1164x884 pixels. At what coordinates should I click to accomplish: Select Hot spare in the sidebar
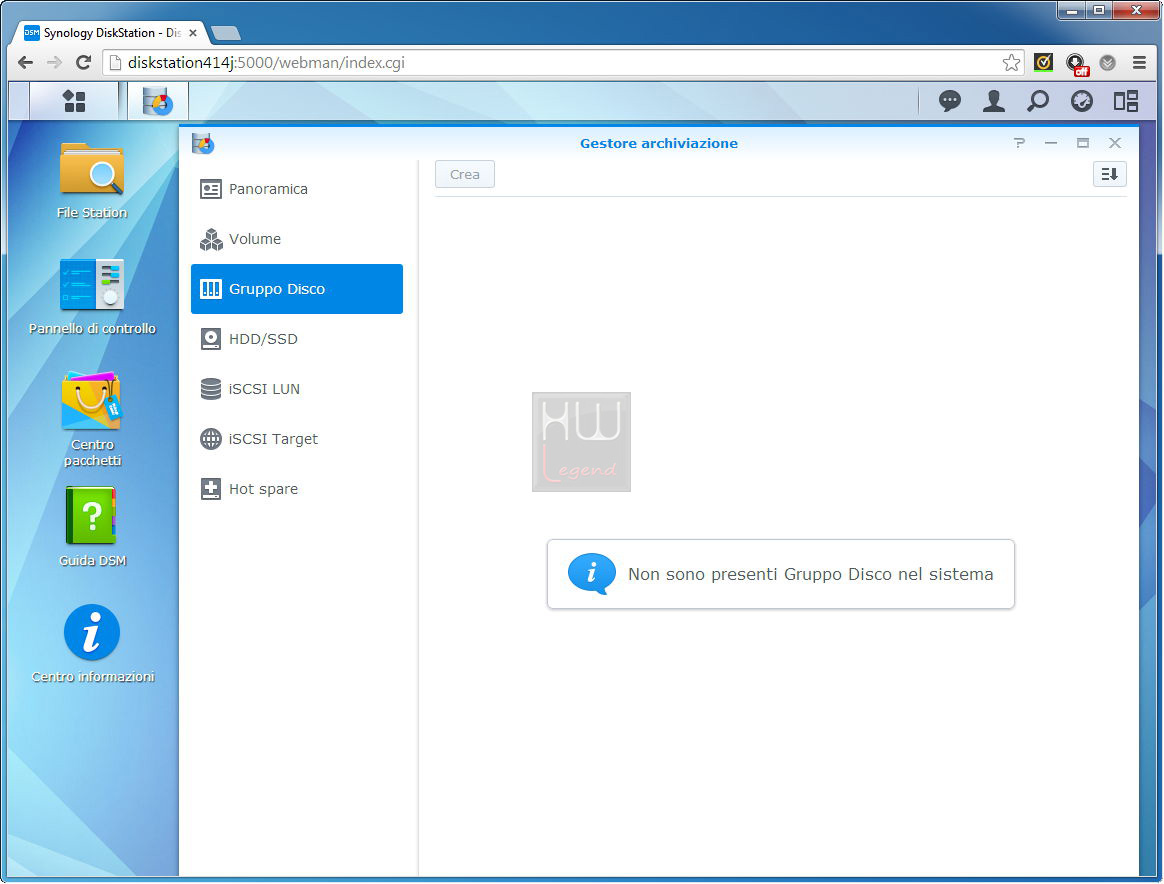(x=297, y=489)
